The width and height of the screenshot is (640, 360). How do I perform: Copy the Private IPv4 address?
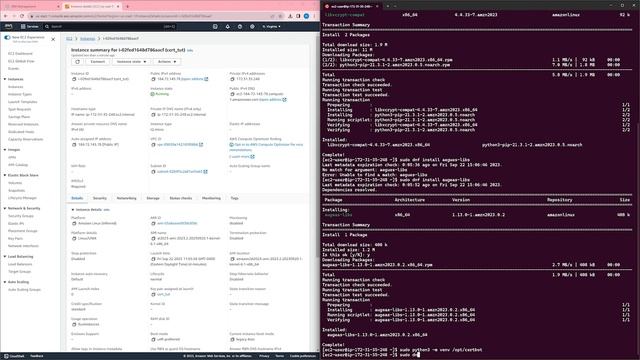[x=232, y=79]
